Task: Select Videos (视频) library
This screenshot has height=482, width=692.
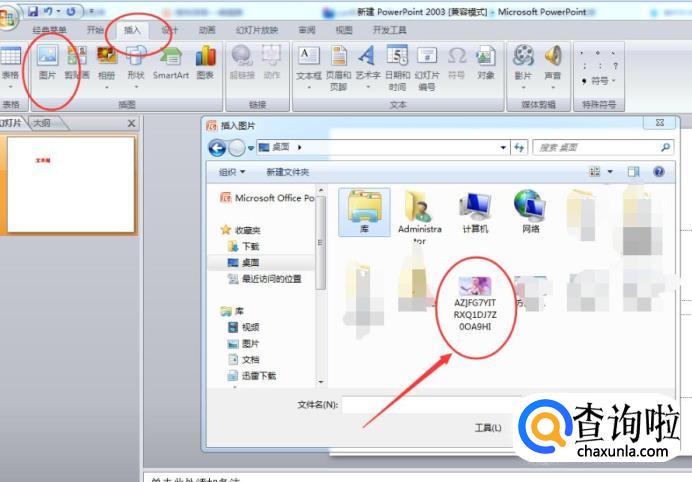Action: tap(243, 327)
